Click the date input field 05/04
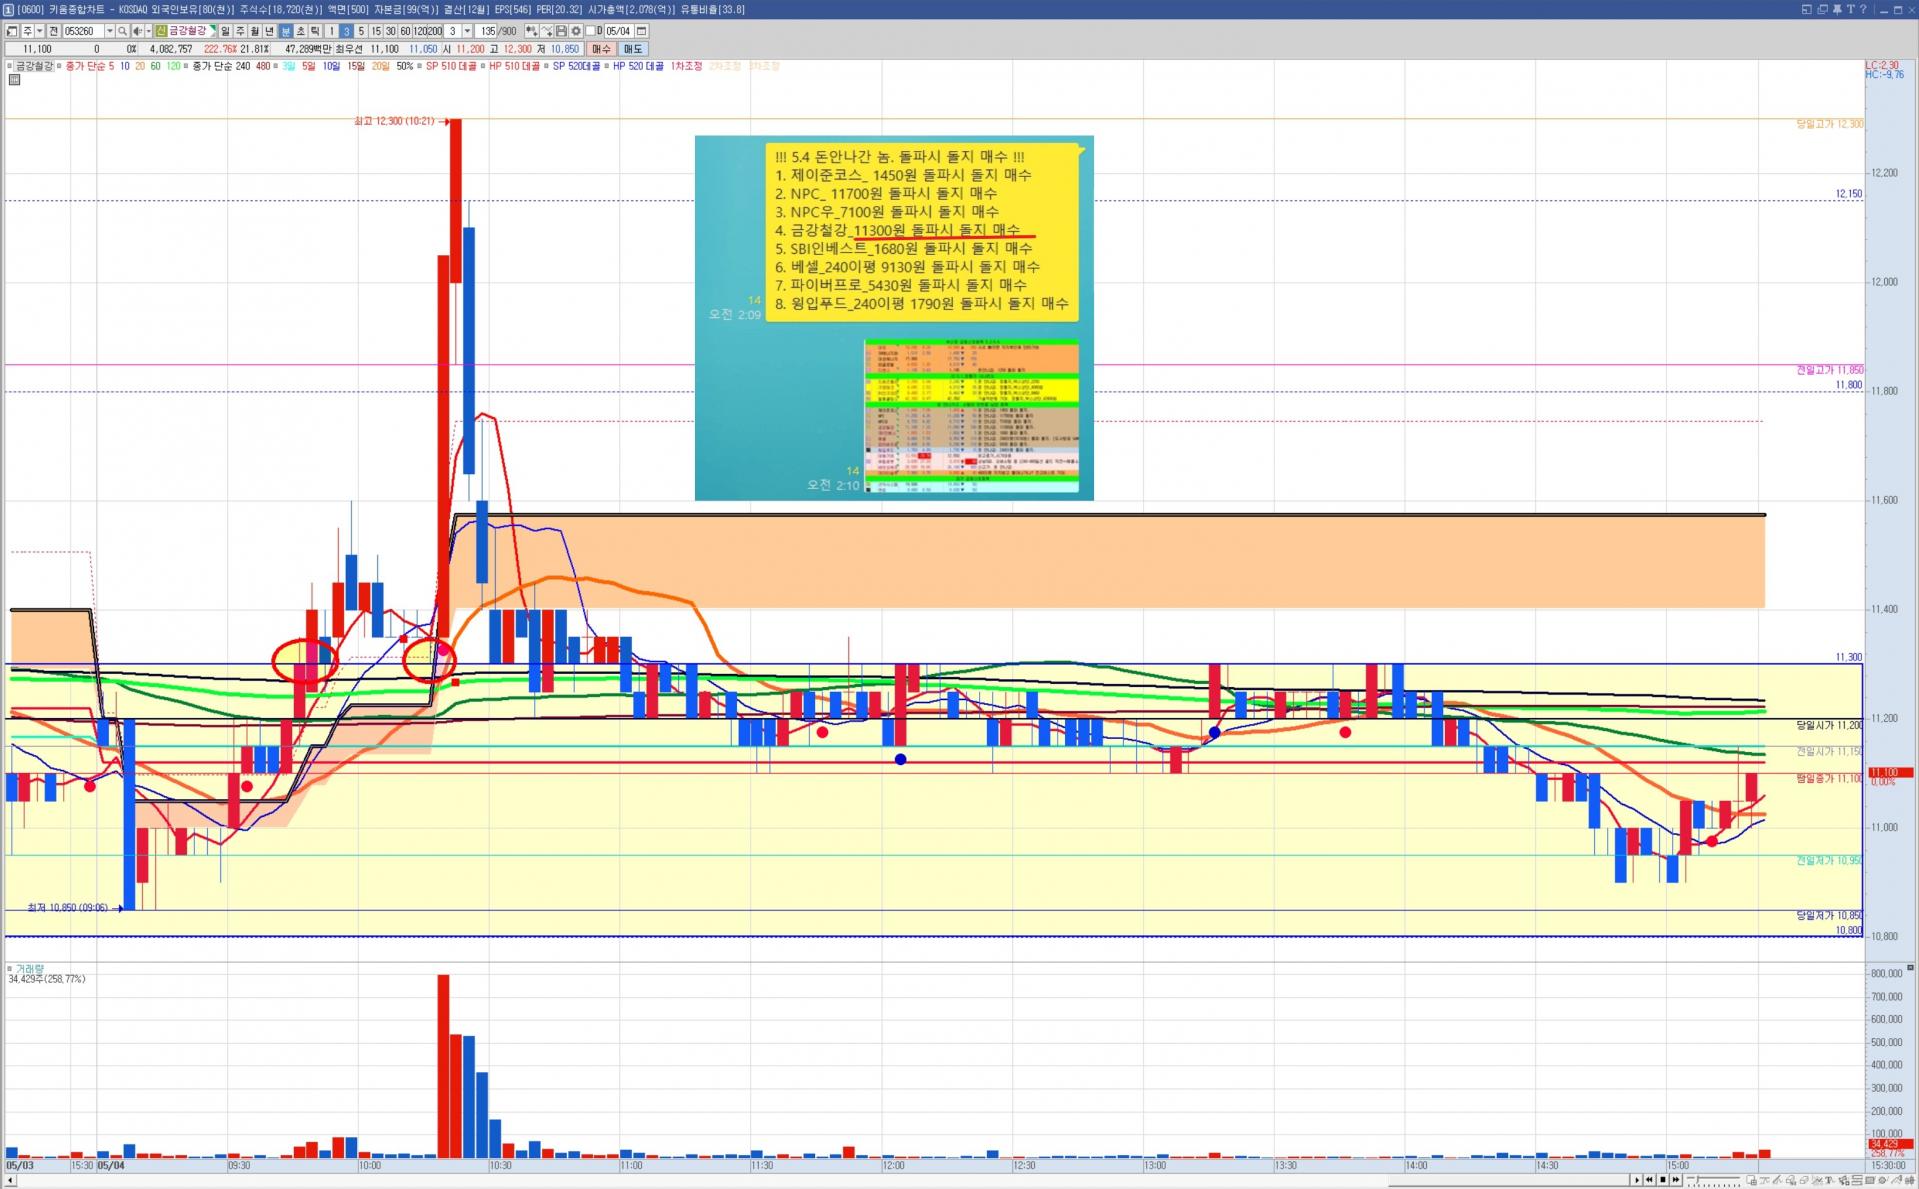 coord(618,31)
